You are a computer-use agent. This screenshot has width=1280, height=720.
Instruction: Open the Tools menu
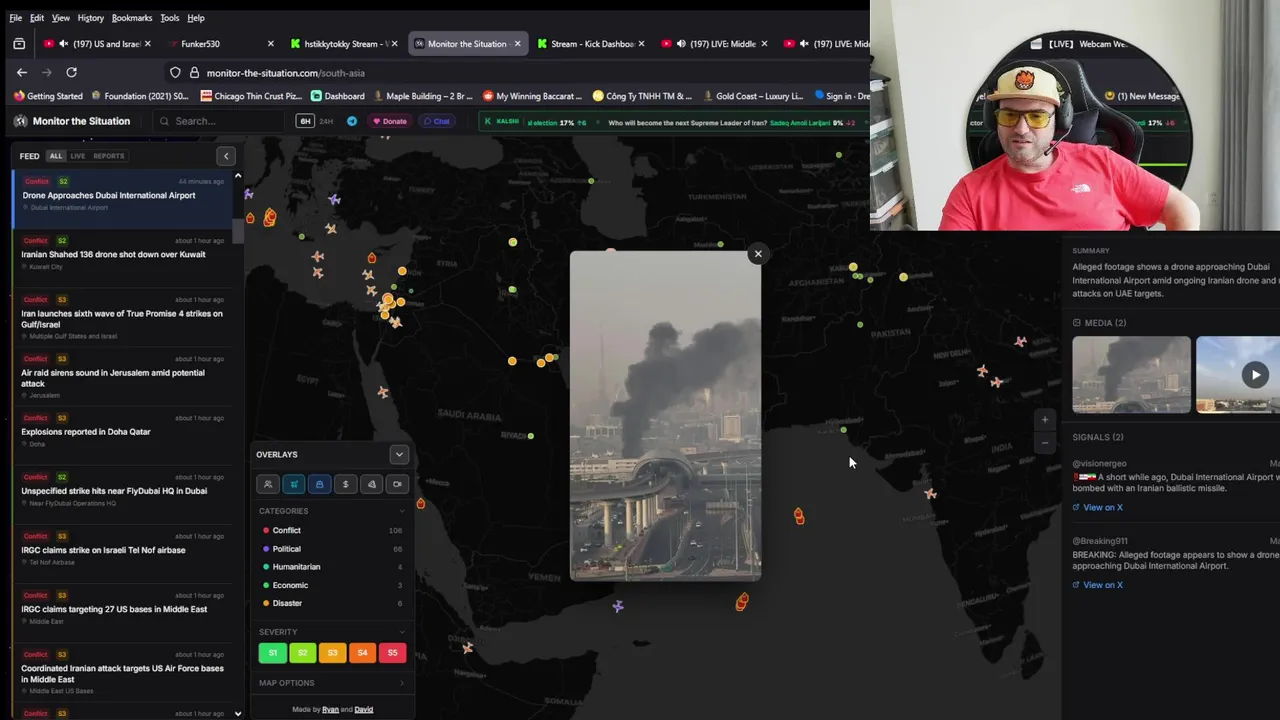[x=170, y=18]
